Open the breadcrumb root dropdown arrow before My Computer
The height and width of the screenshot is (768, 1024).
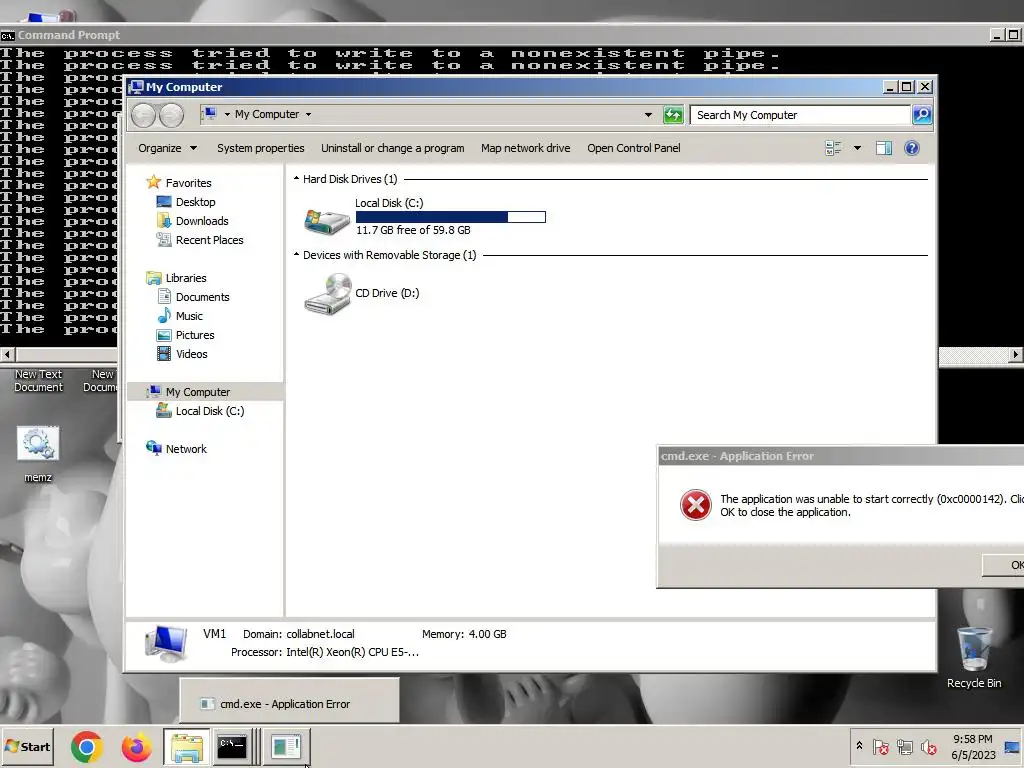[x=227, y=114]
